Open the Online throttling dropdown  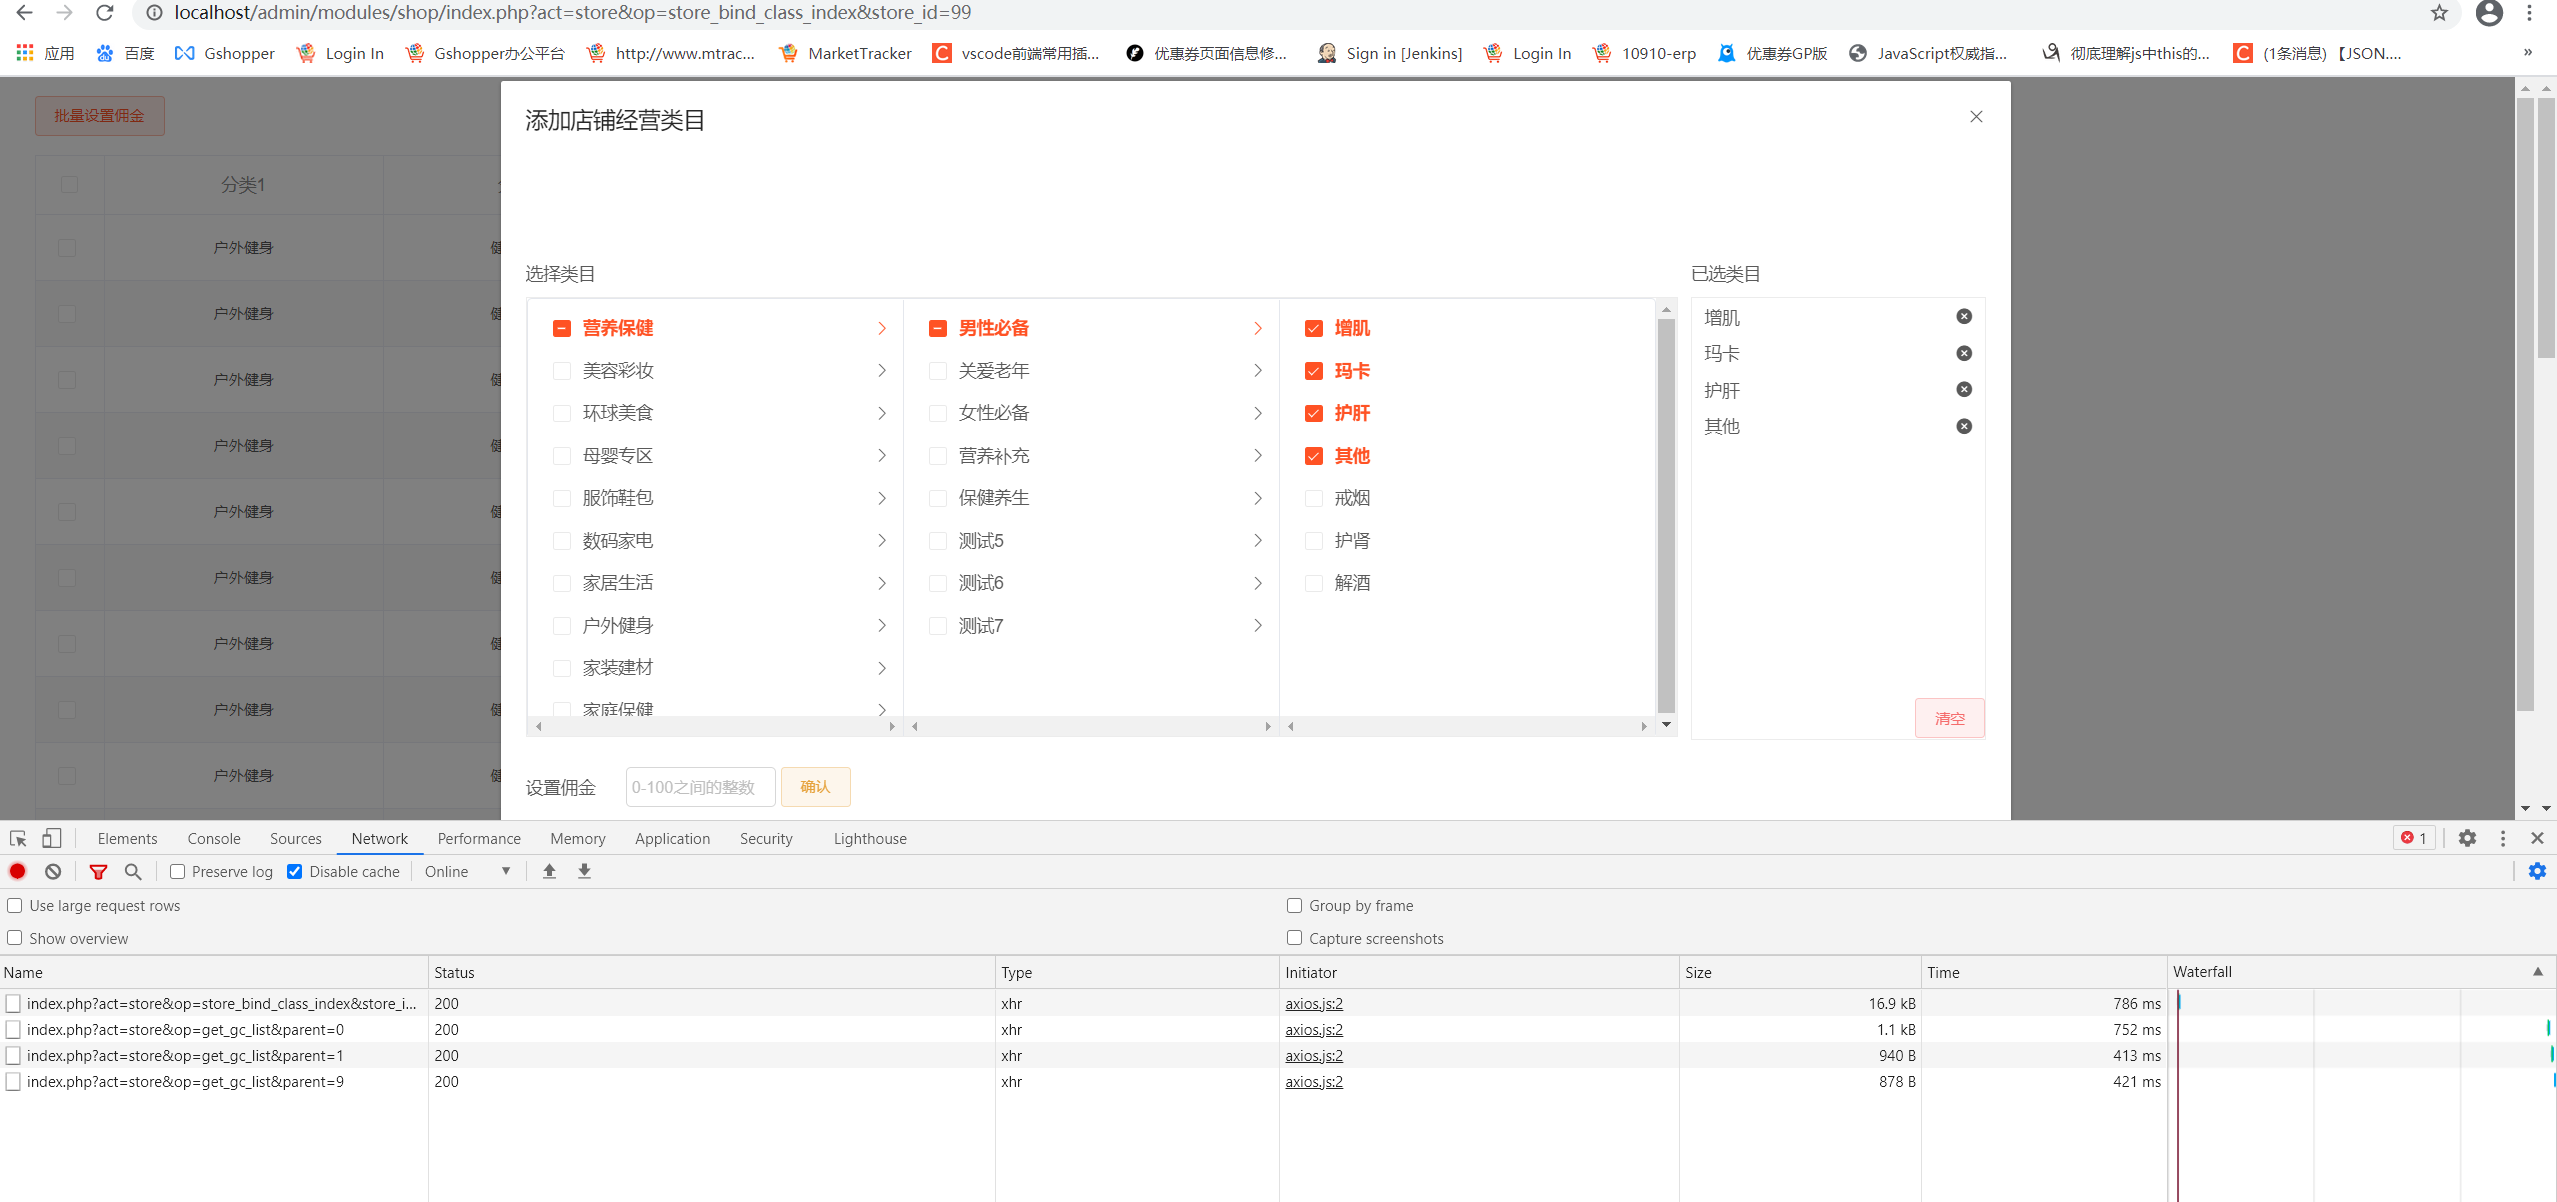tap(467, 872)
